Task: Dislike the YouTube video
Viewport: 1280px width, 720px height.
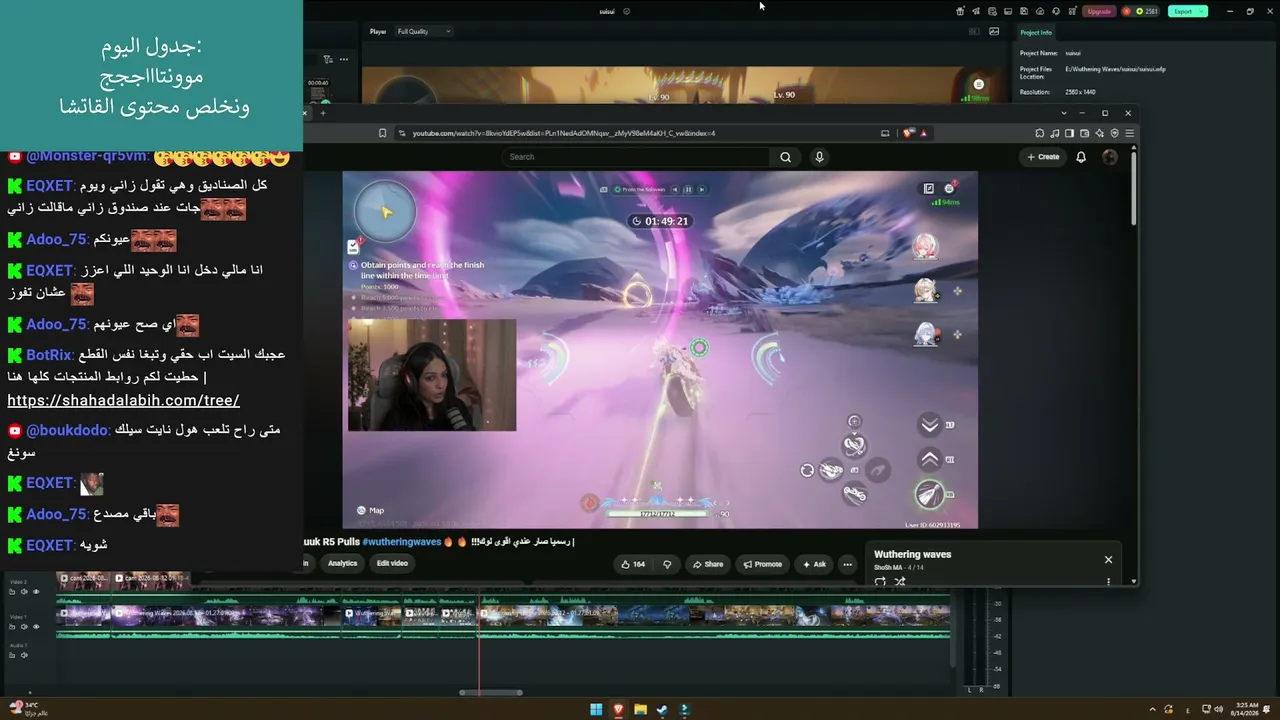Action: point(667,564)
